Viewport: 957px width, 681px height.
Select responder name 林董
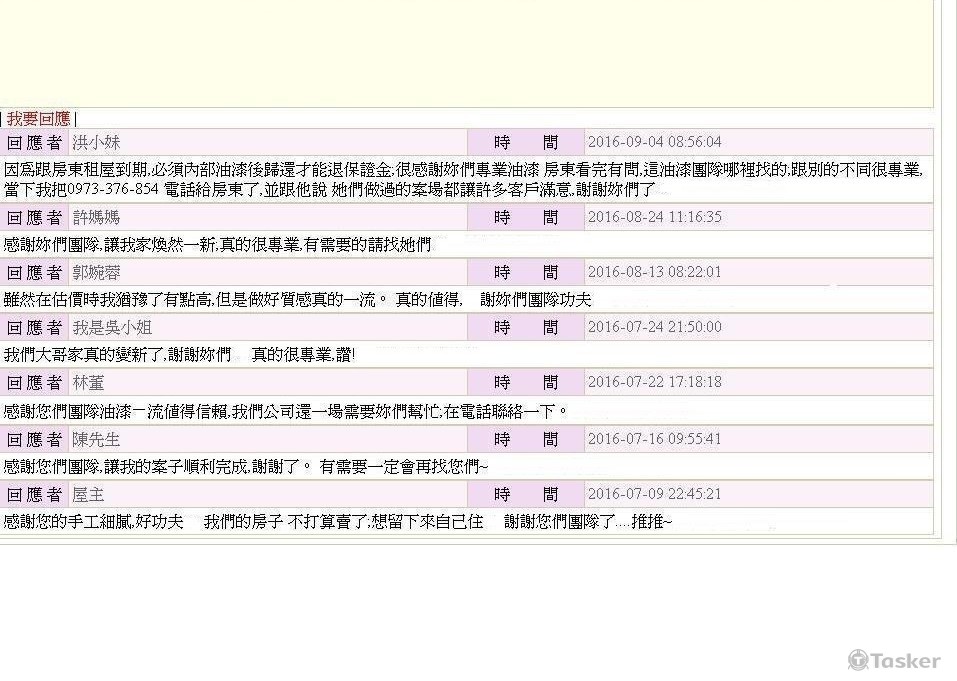pos(88,382)
